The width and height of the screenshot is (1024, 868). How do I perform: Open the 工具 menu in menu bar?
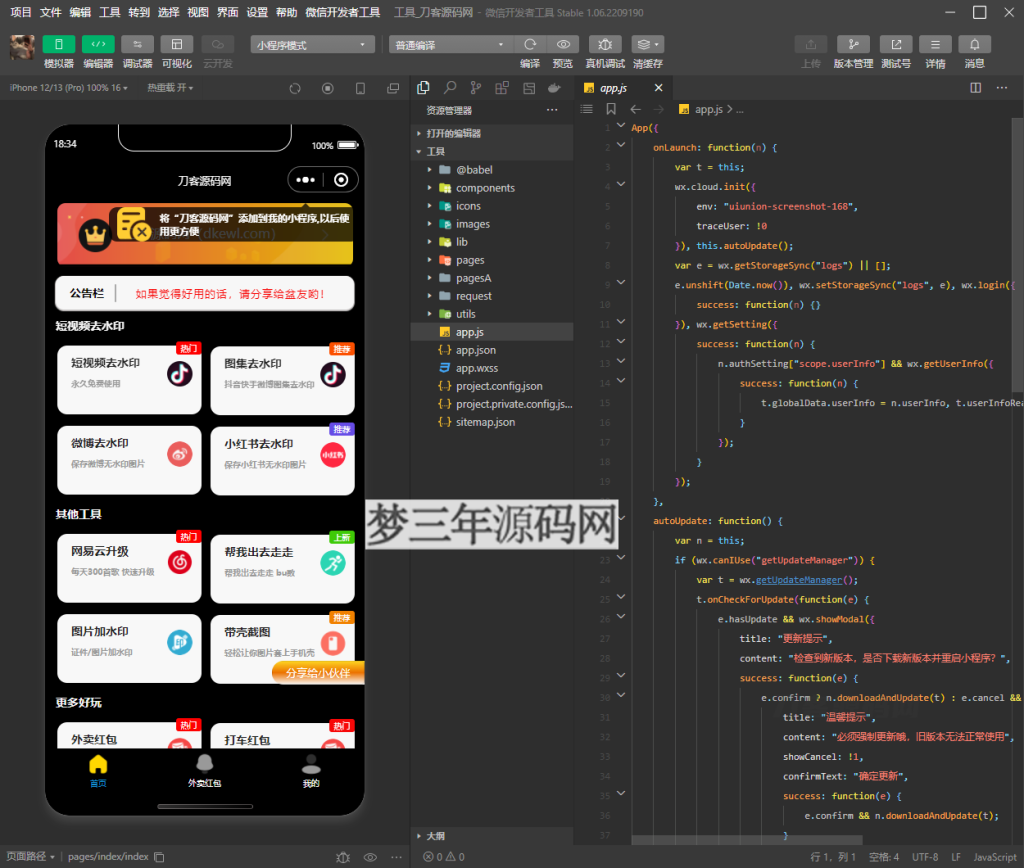point(110,12)
